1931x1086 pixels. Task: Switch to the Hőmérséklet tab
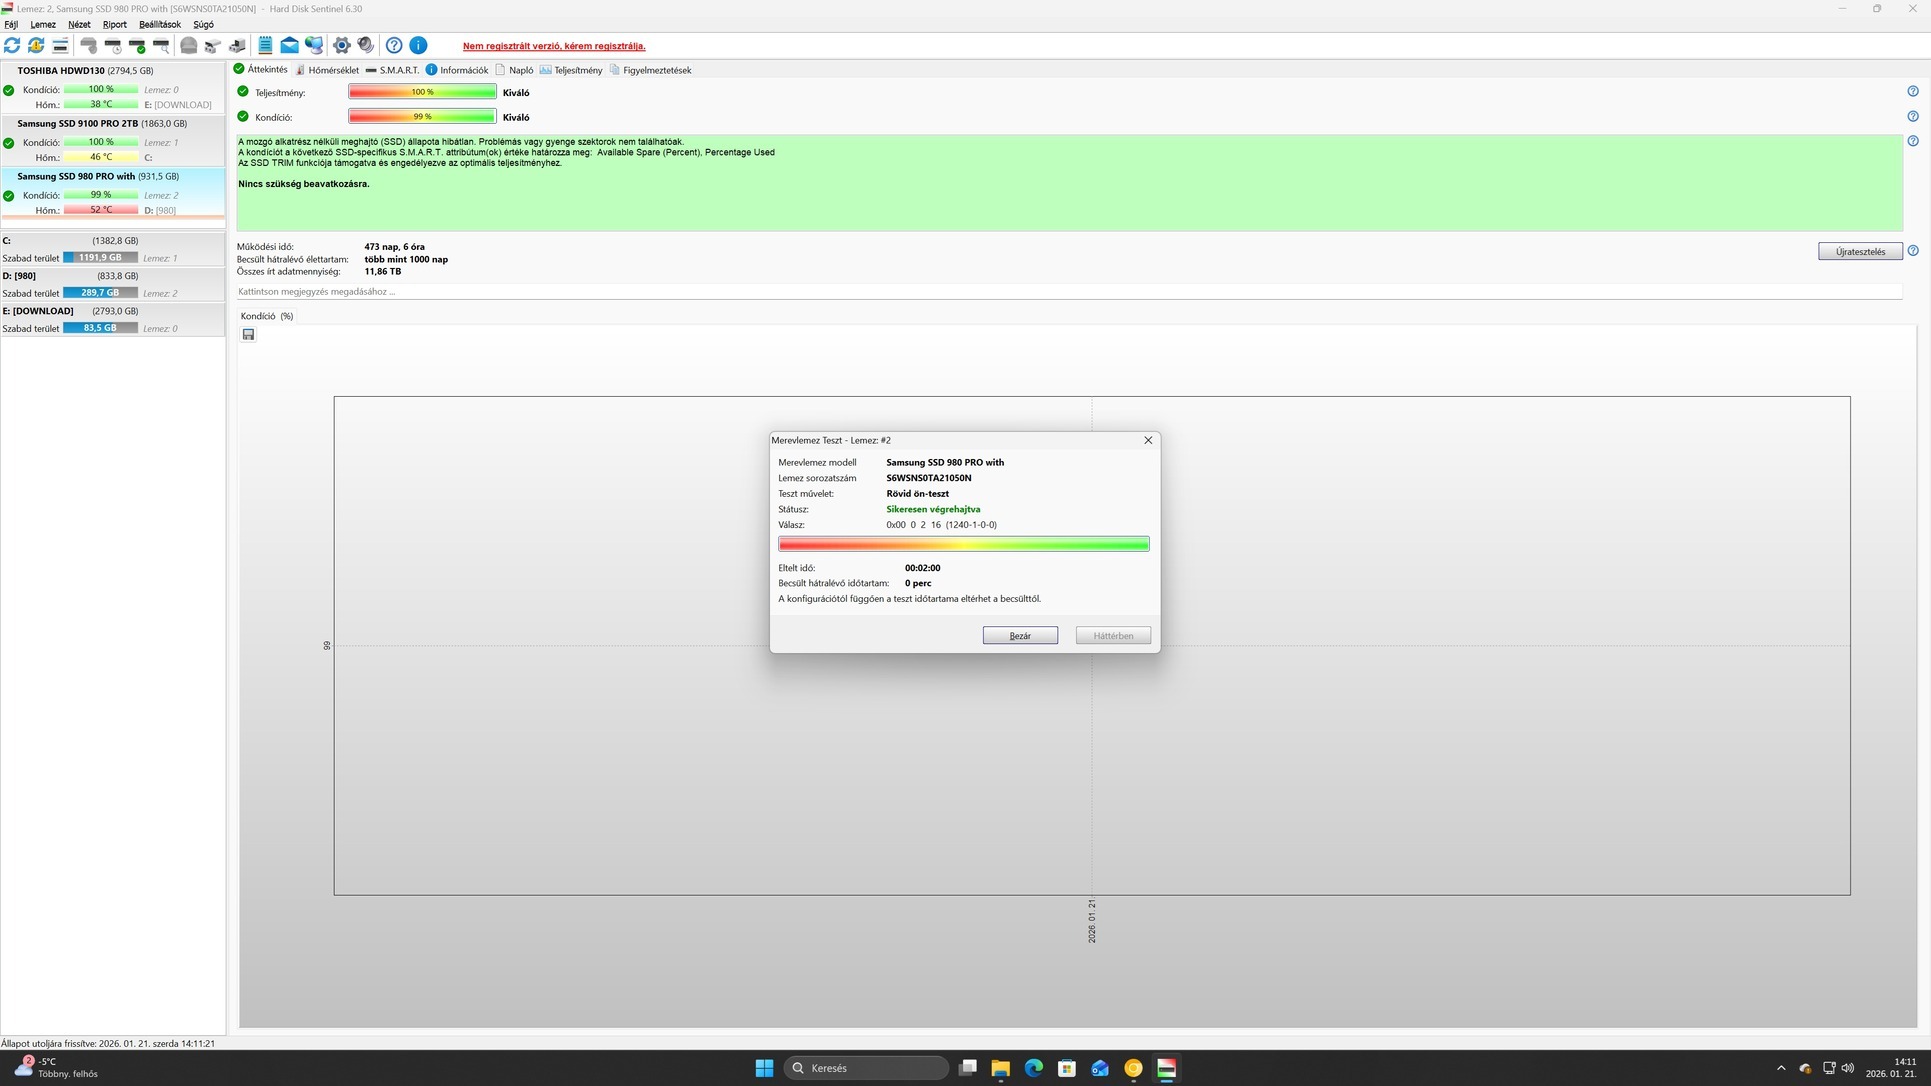pos(328,70)
